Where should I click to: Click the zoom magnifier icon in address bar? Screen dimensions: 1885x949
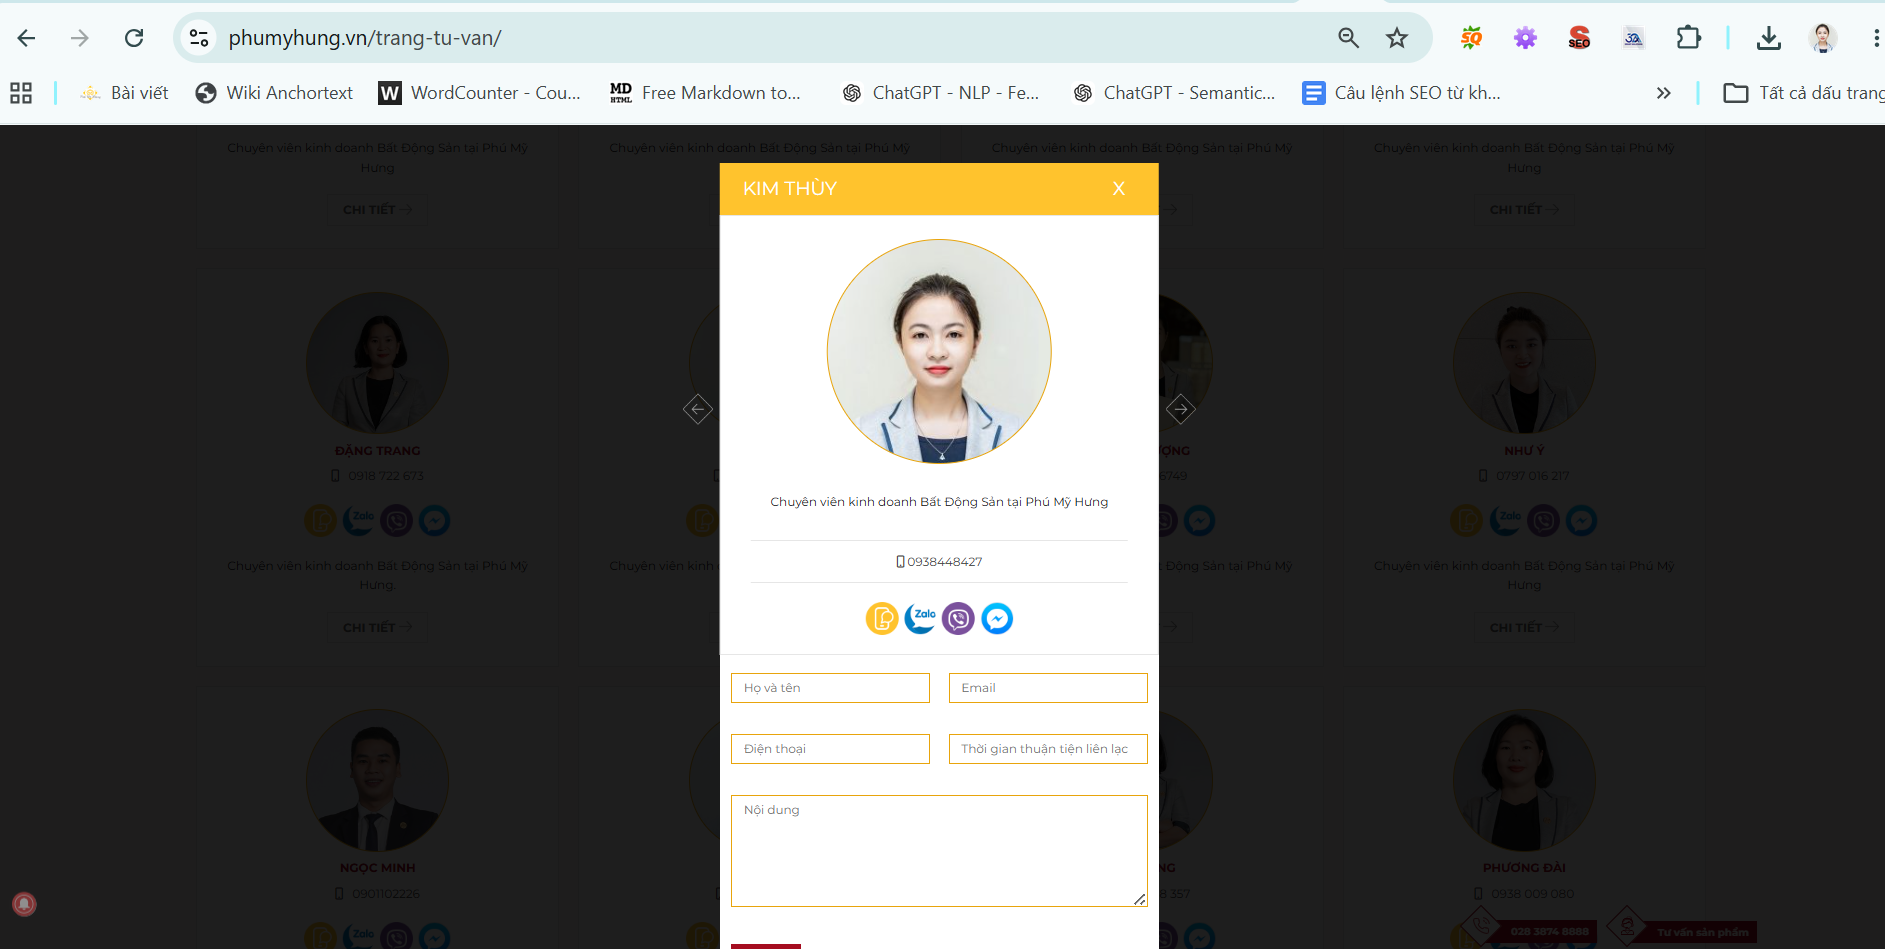pyautogui.click(x=1348, y=38)
